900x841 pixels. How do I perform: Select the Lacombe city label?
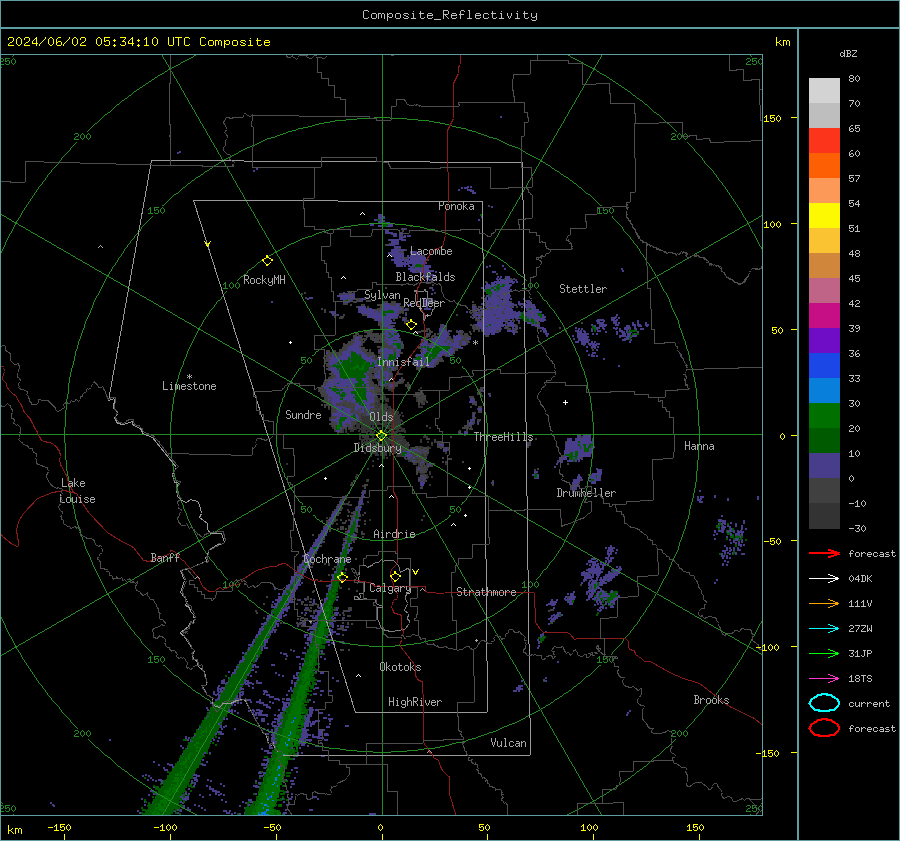pyautogui.click(x=431, y=251)
